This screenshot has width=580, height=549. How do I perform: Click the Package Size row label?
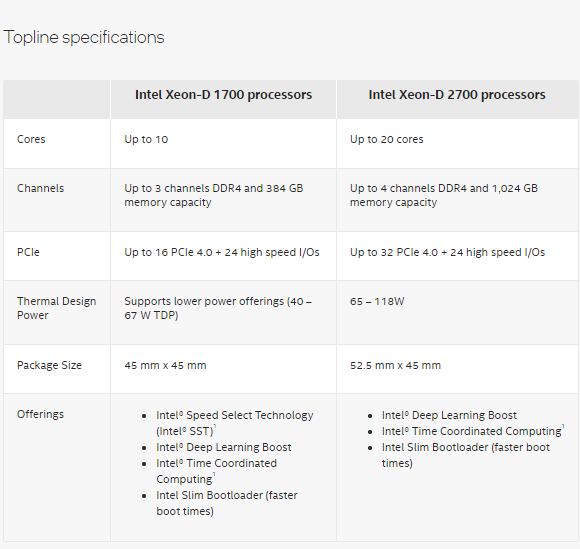49,365
